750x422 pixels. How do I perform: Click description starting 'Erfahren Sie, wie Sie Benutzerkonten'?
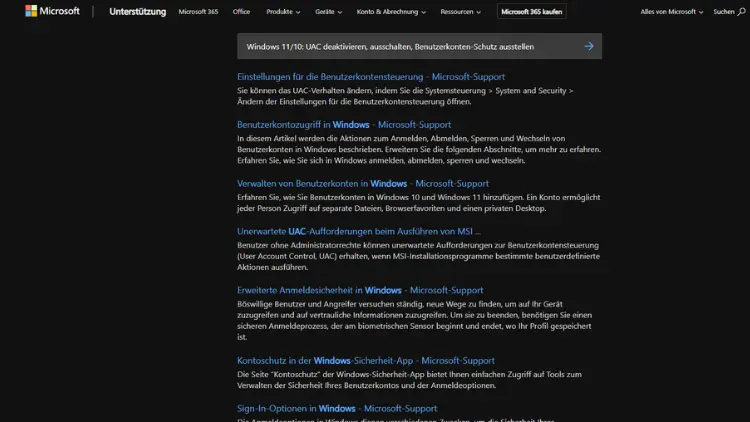click(x=419, y=203)
